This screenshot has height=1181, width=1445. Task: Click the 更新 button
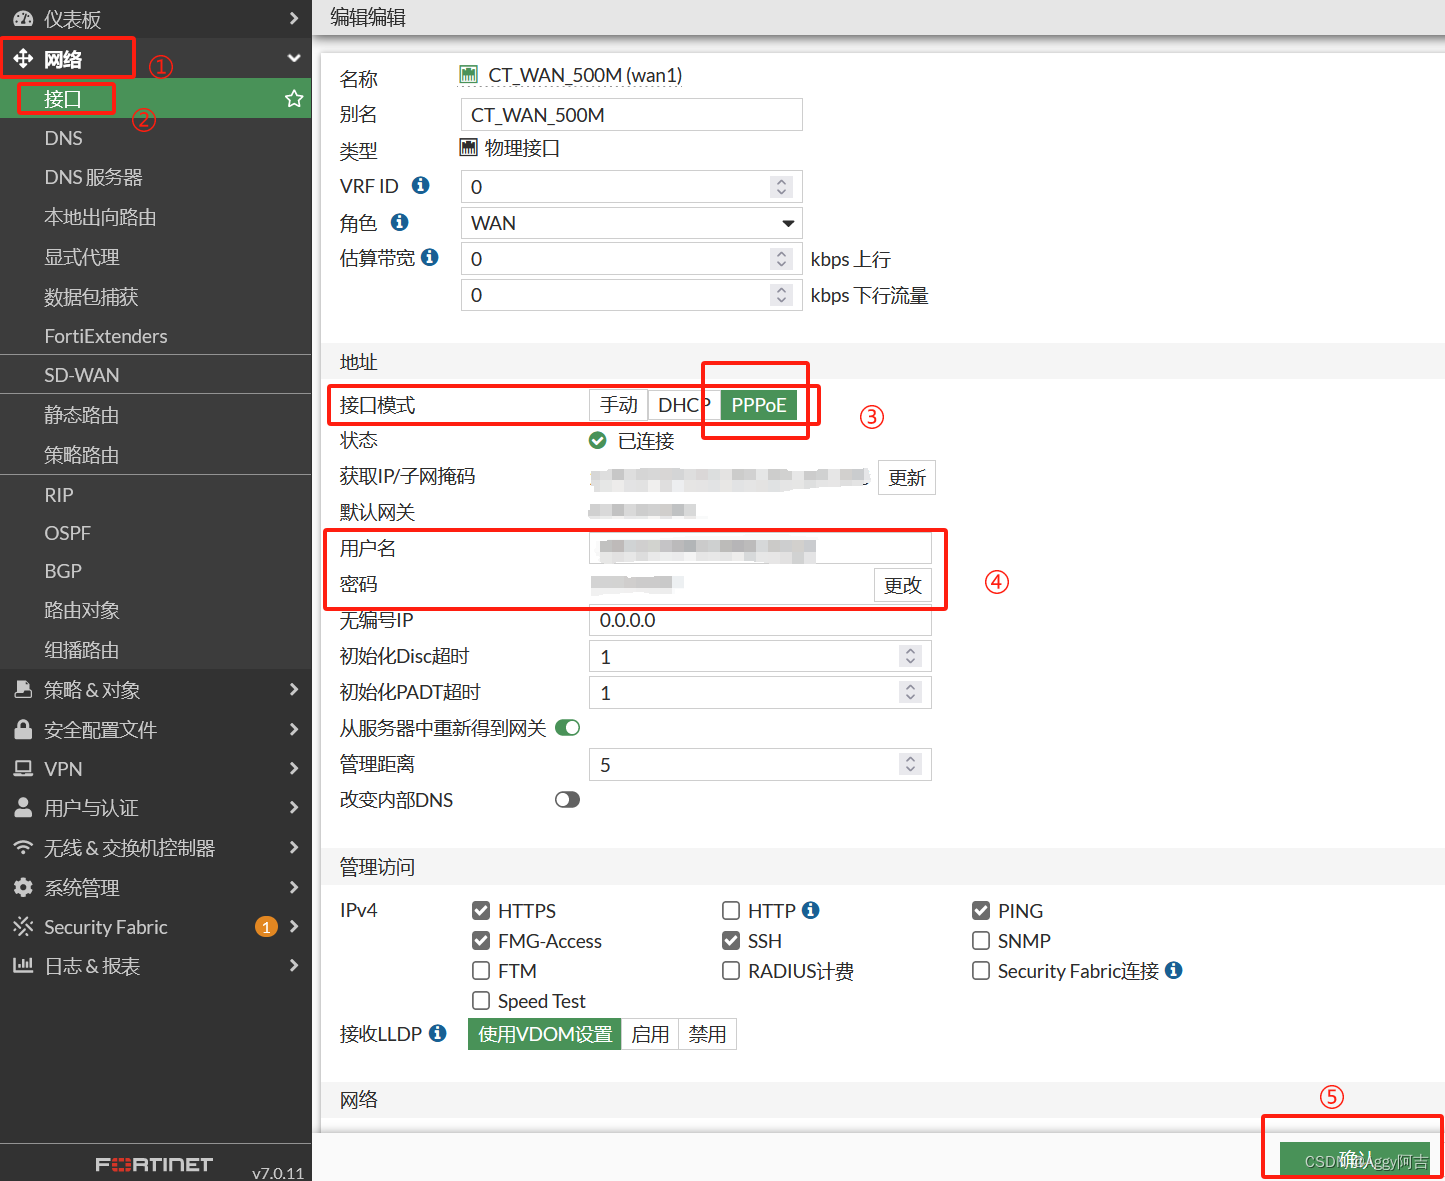(907, 477)
